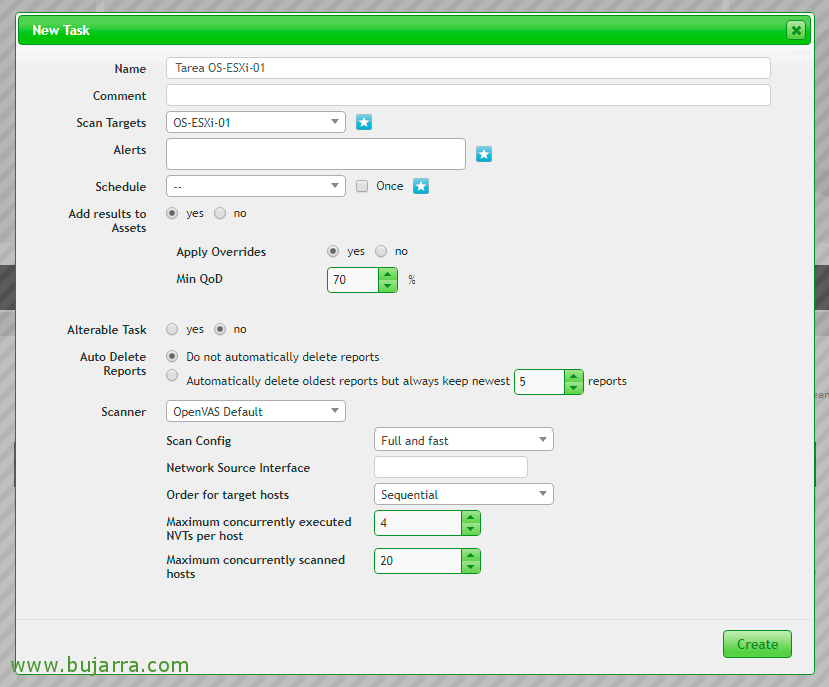Open the Scanner dropdown
The image size is (829, 687).
[x=256, y=411]
